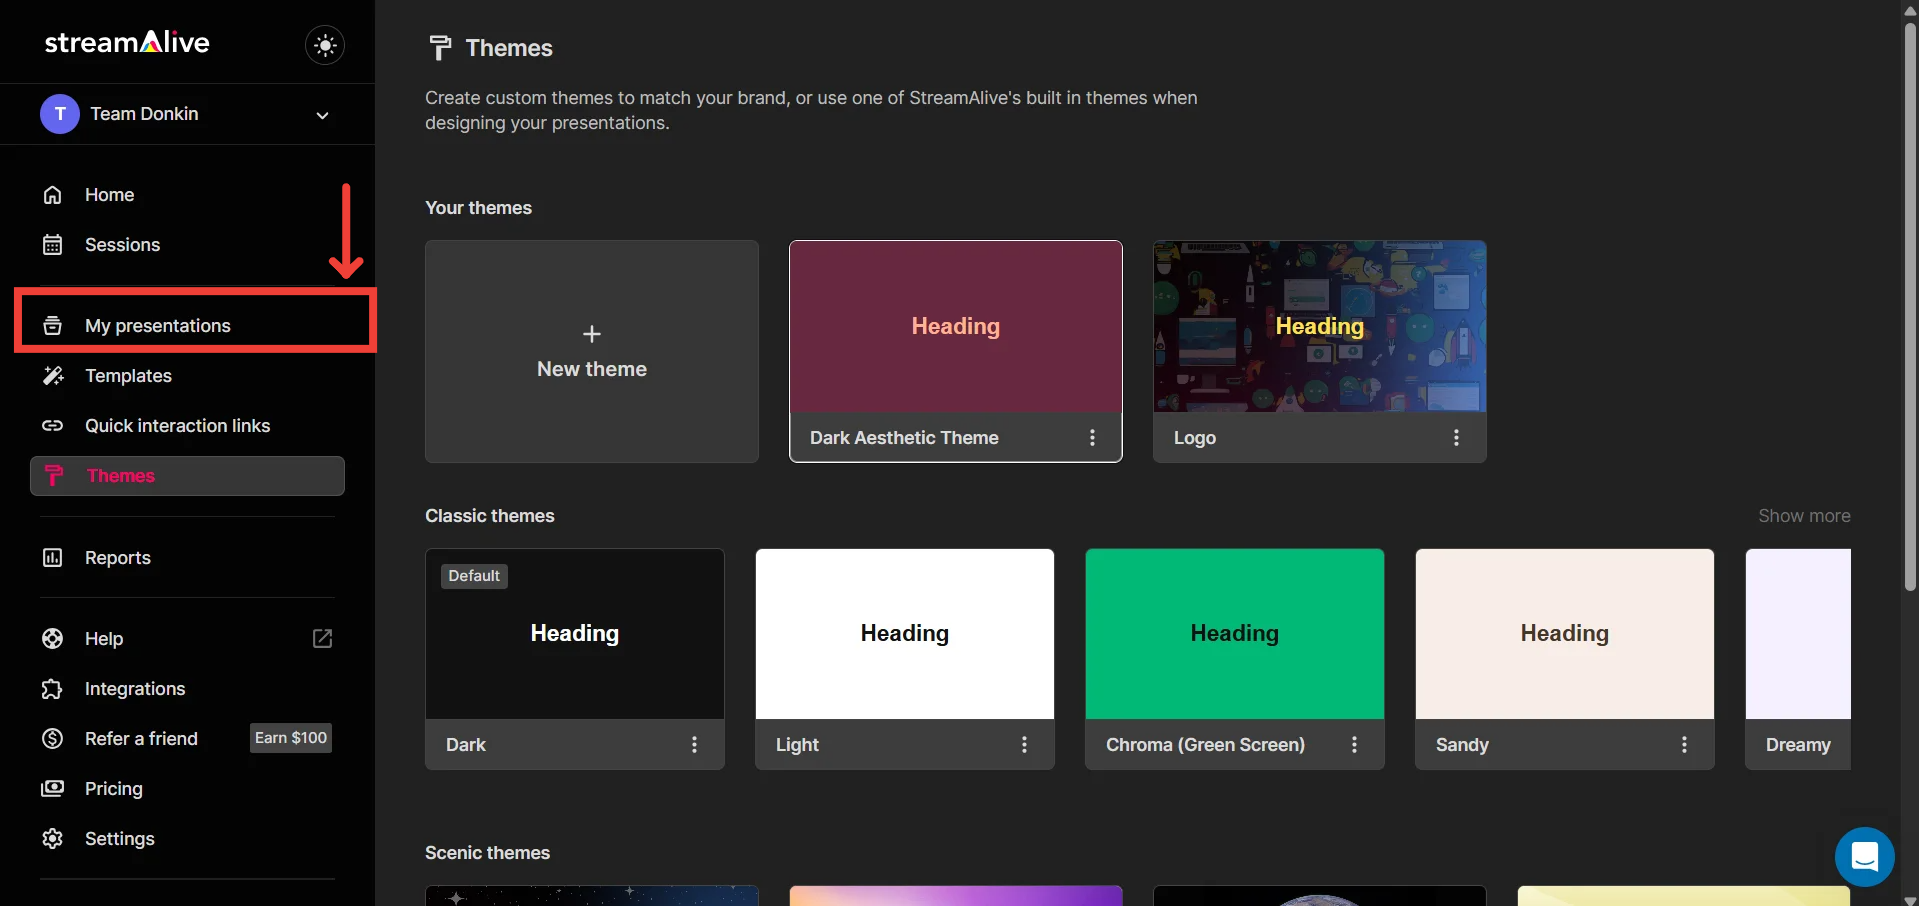Create a New theme card
Image resolution: width=1919 pixels, height=906 pixels.
click(x=592, y=351)
